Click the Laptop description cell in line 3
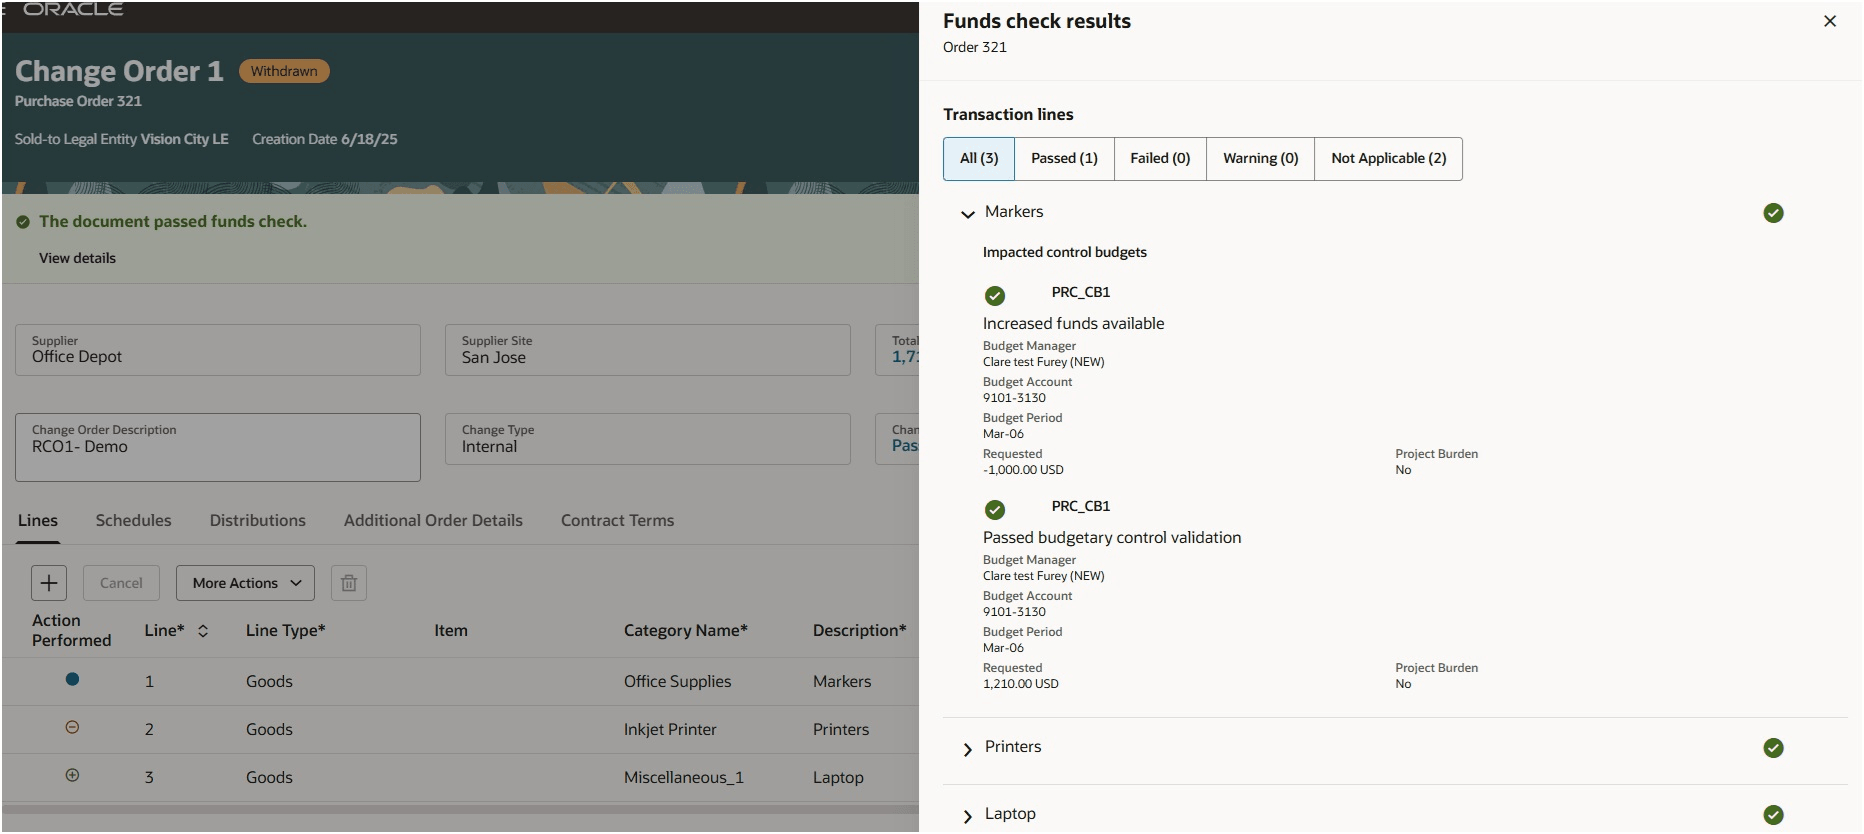Image resolution: width=1864 pixels, height=834 pixels. tap(838, 777)
